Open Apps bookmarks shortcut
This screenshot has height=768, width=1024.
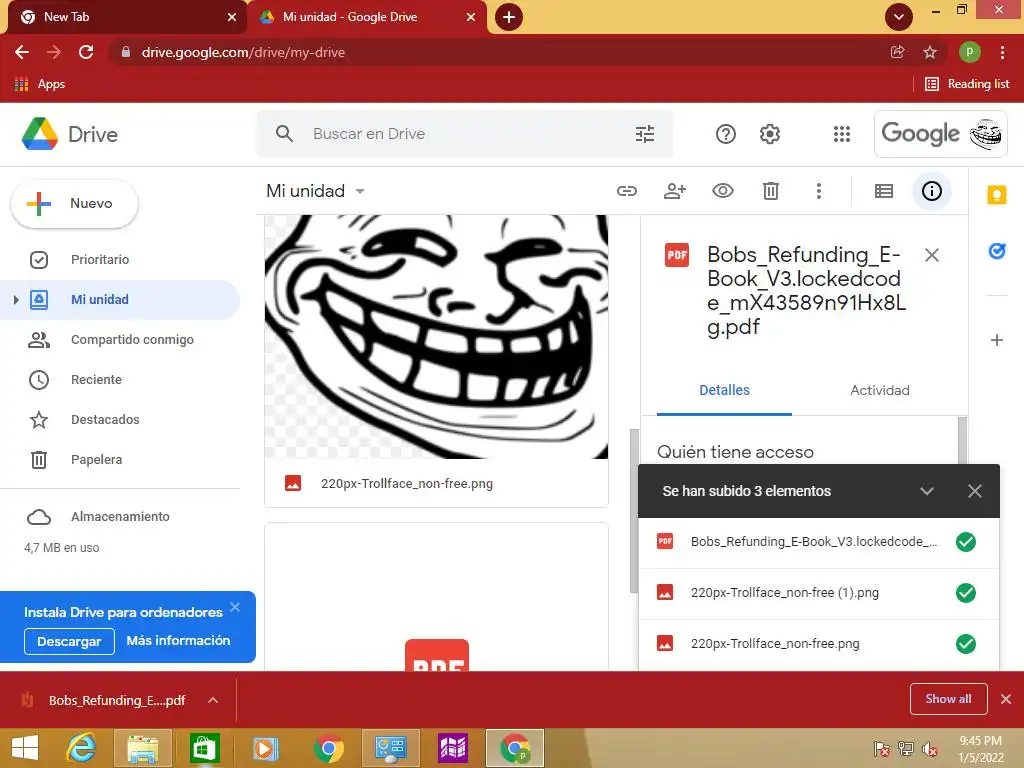pos(40,84)
